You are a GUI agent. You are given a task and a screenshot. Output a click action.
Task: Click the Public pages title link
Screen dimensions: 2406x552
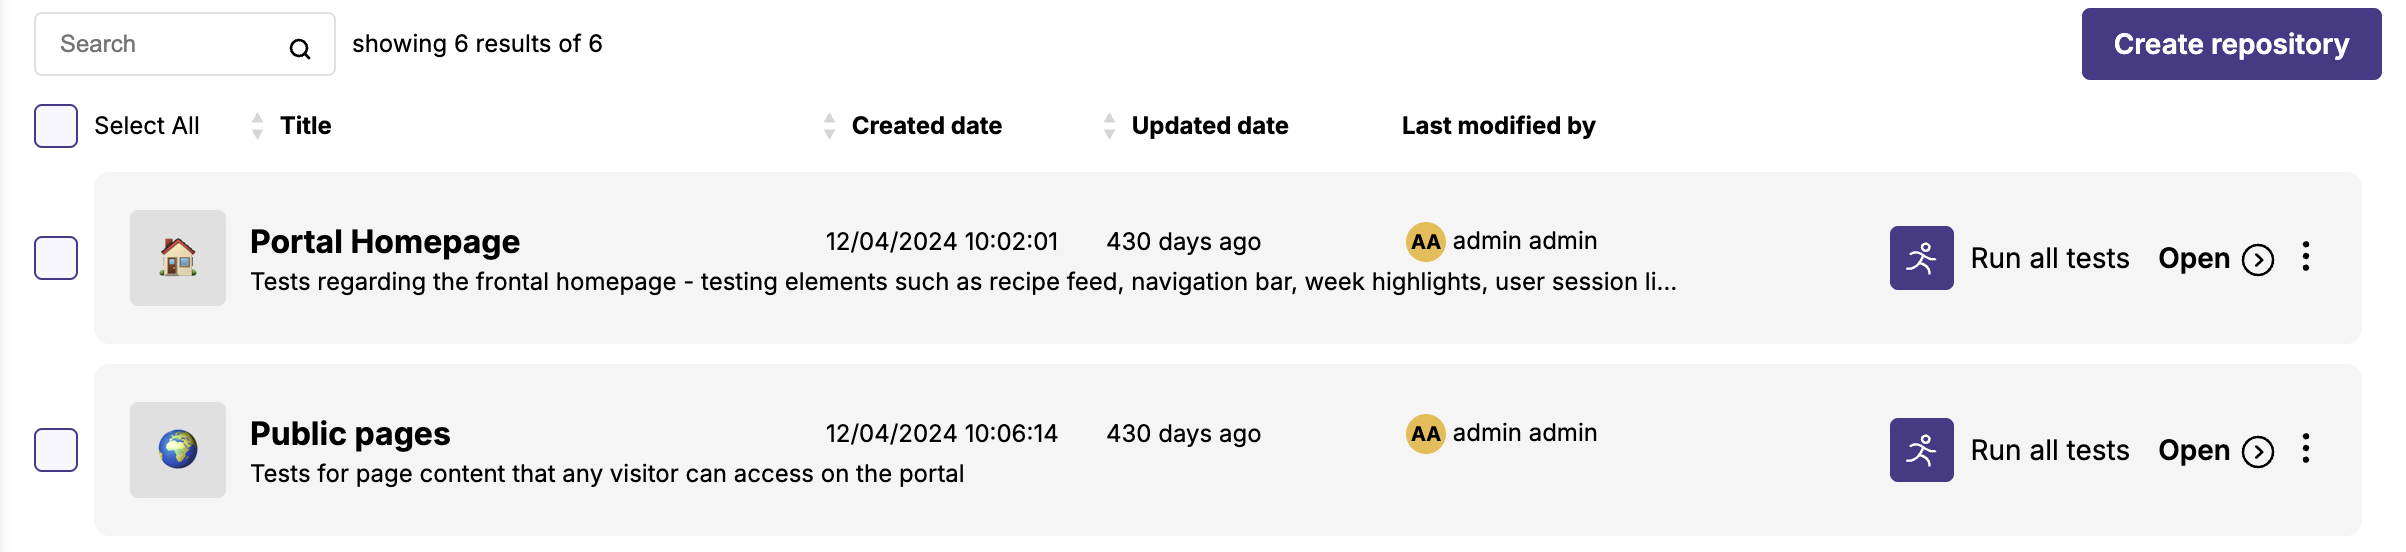pyautogui.click(x=350, y=434)
